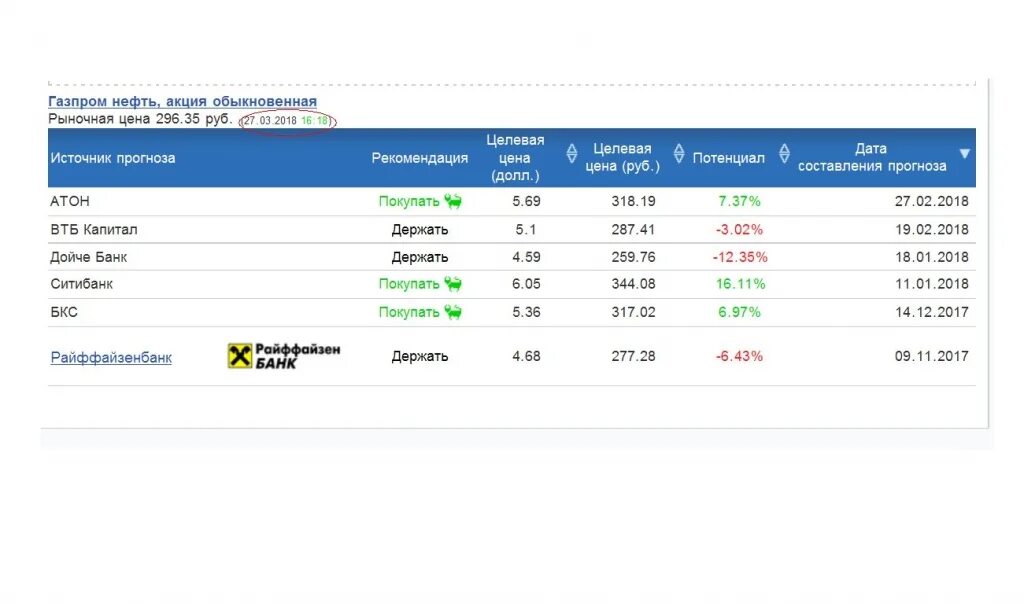Click the forecast date 19.02.2018
The height and width of the screenshot is (604, 1024).
click(931, 230)
